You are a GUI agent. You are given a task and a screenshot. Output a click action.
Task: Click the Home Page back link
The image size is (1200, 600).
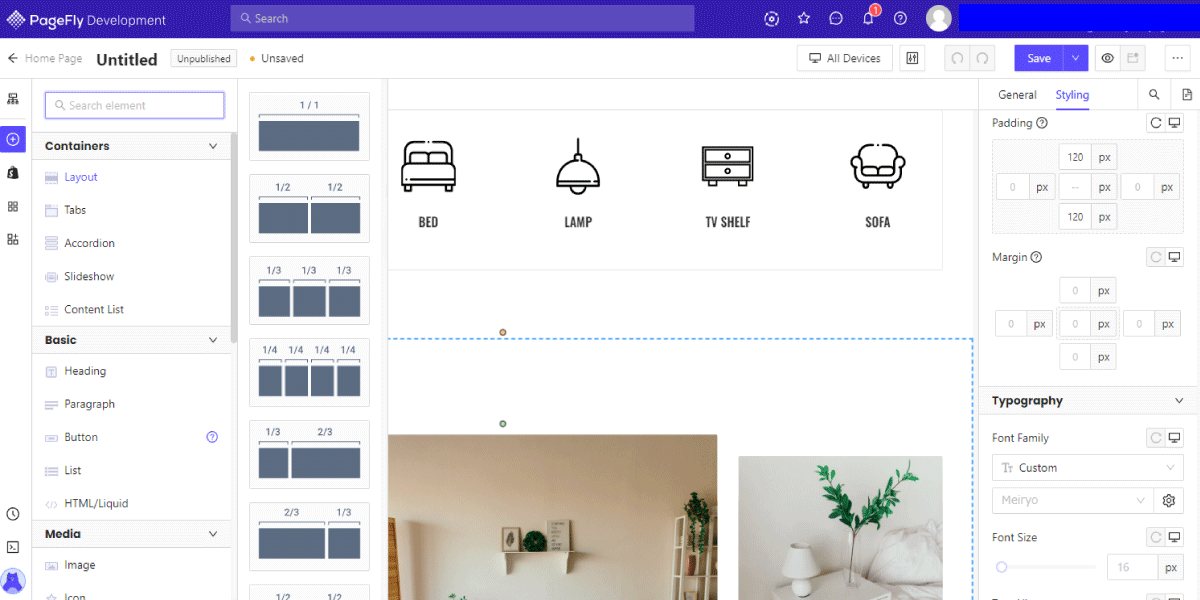click(x=54, y=59)
